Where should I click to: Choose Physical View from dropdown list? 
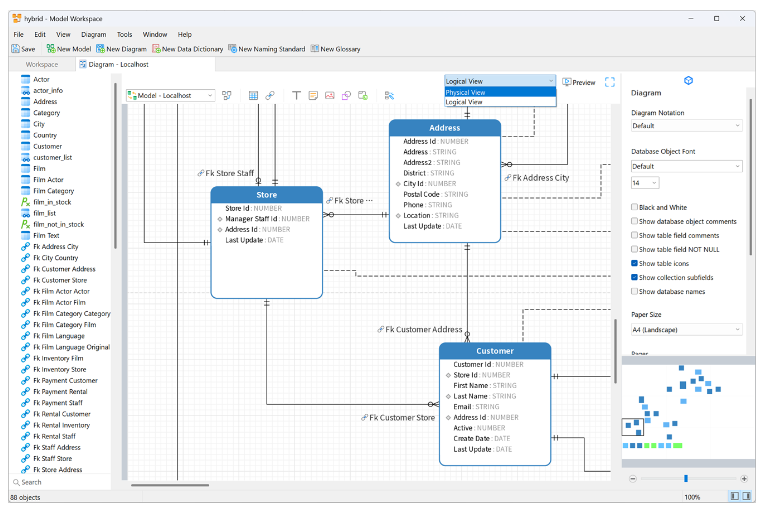(500, 92)
